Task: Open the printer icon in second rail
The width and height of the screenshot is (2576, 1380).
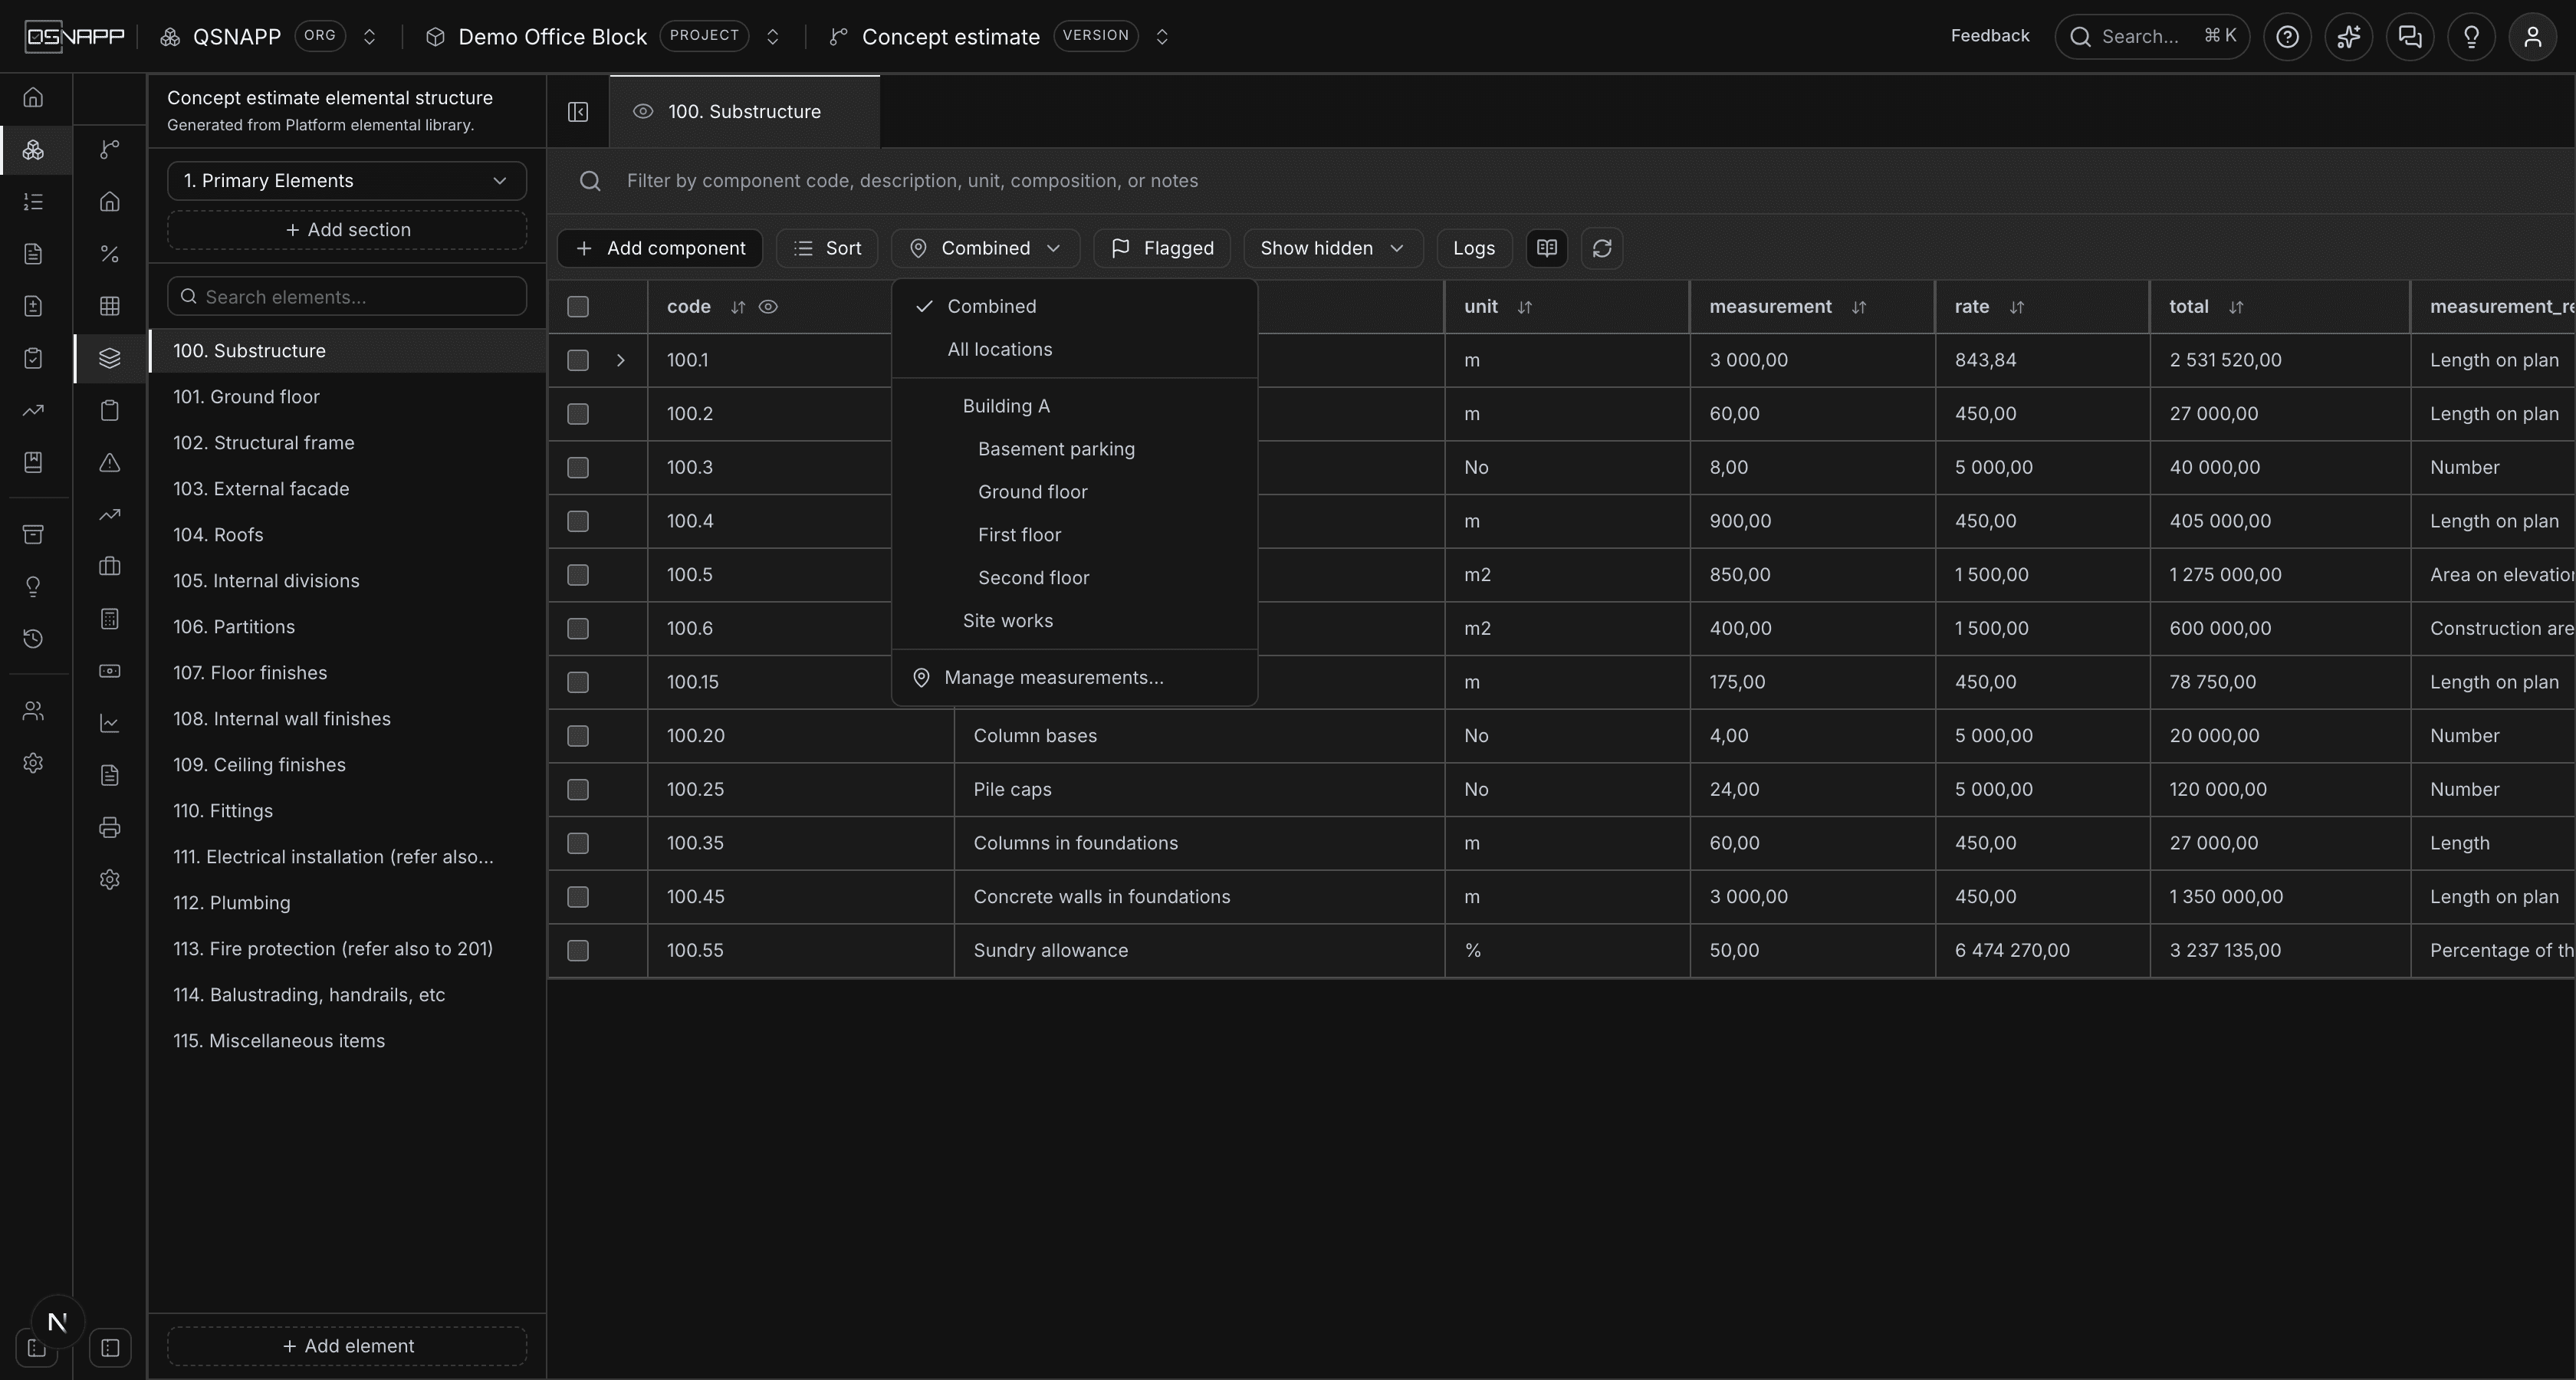Action: [x=110, y=827]
